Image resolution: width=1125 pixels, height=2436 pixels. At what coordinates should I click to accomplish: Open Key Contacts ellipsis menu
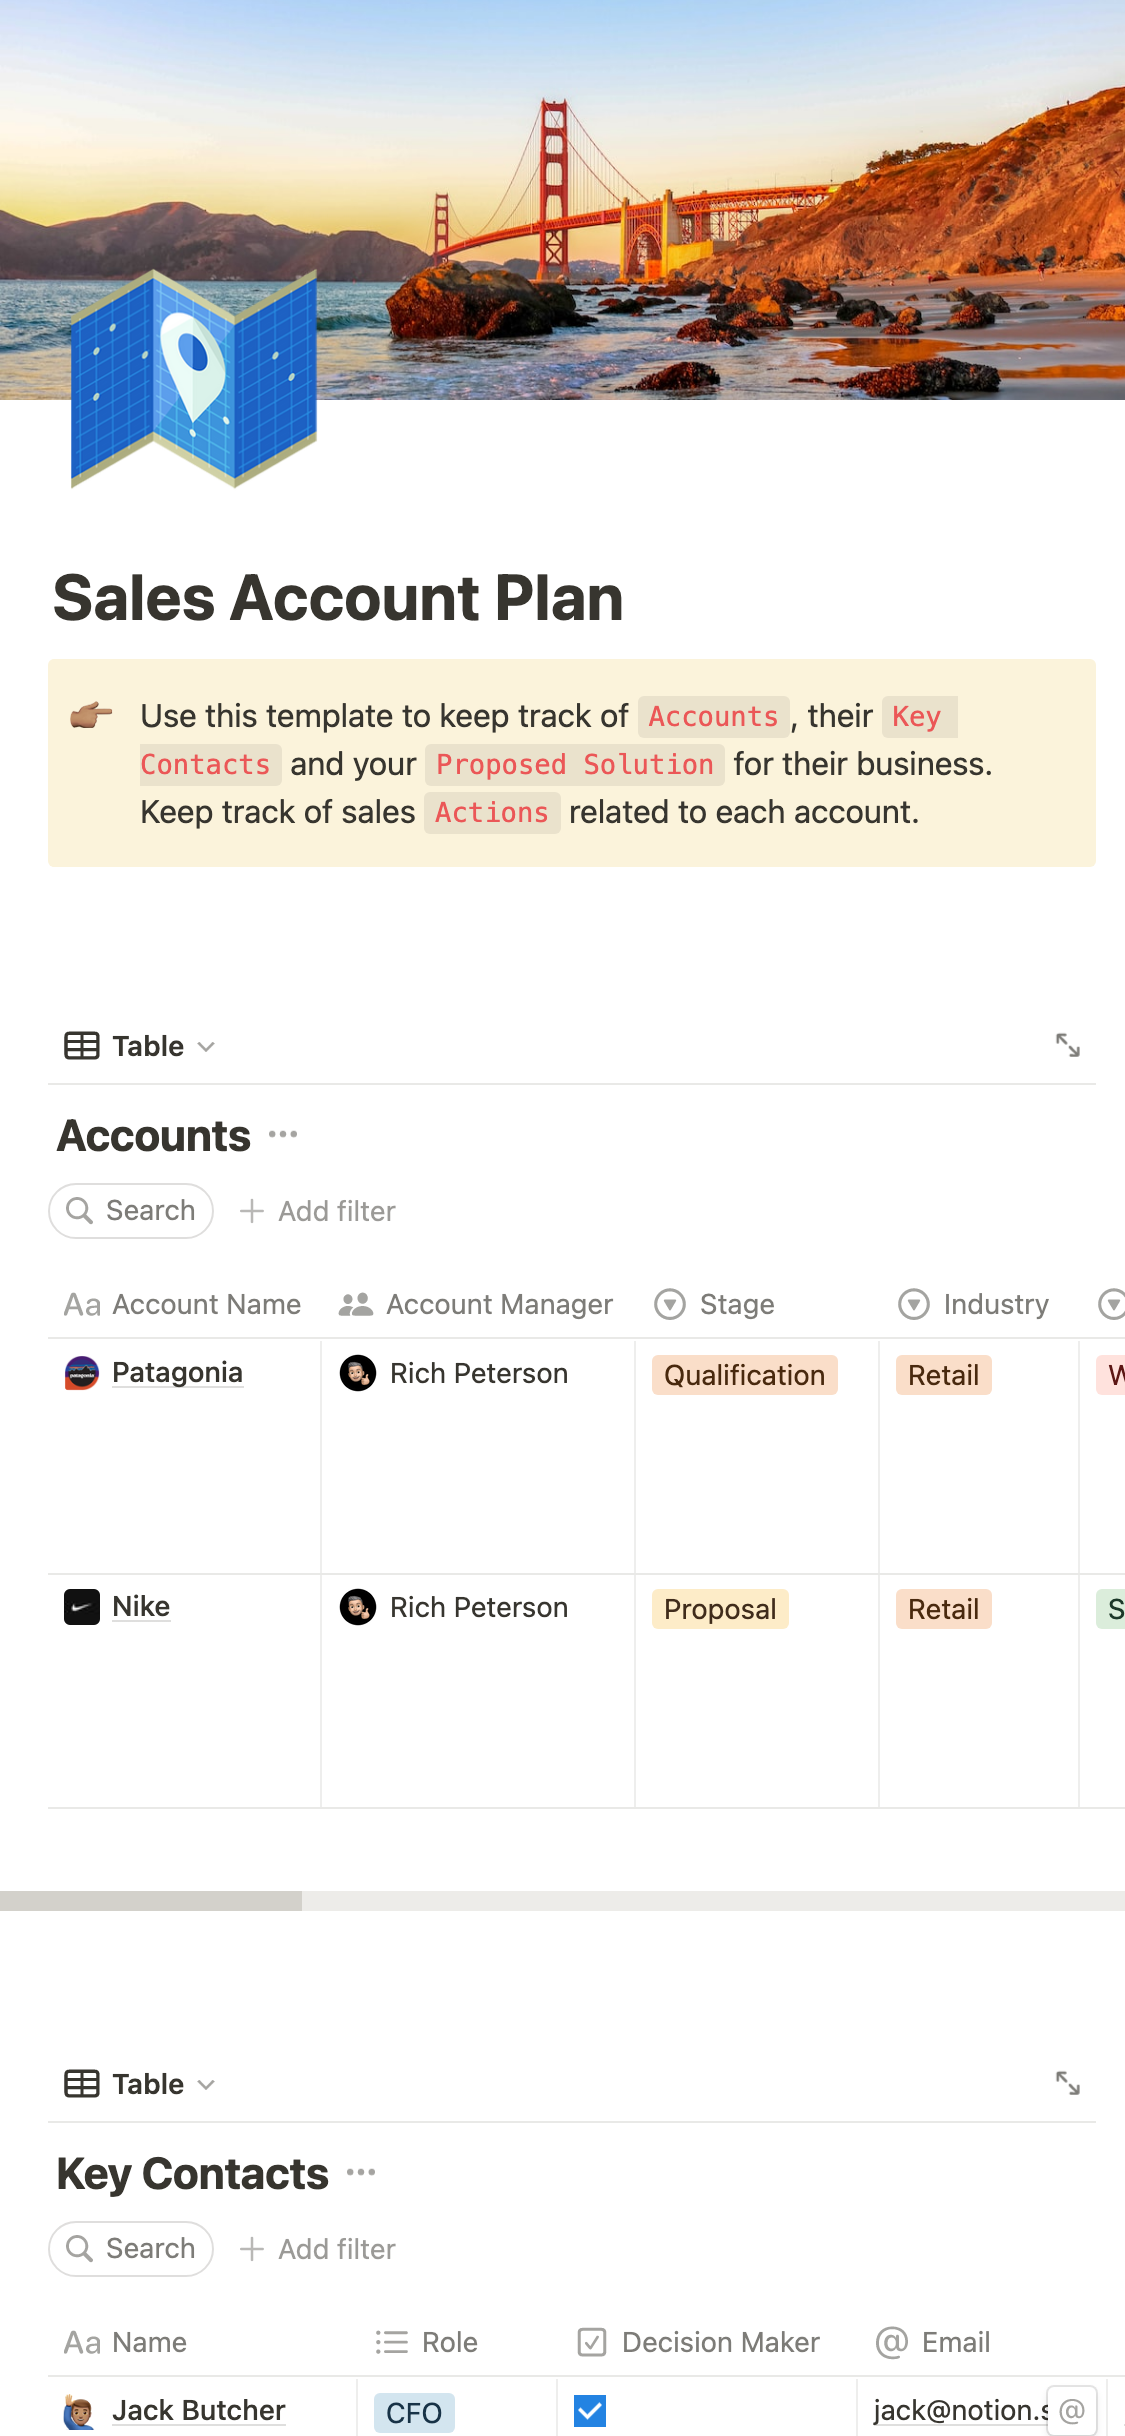361,2172
